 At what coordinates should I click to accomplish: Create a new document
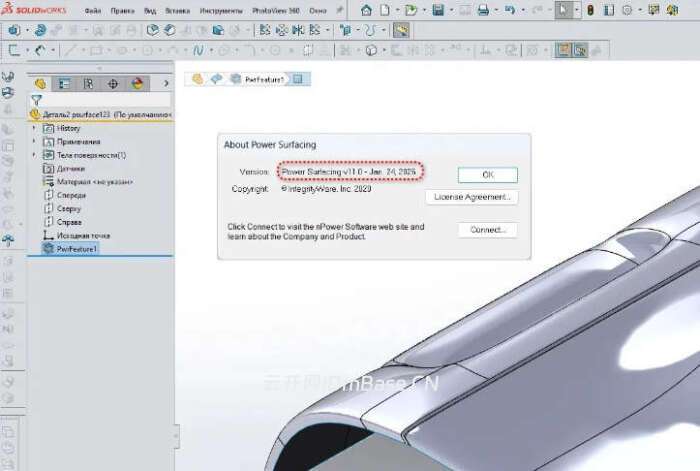point(385,10)
